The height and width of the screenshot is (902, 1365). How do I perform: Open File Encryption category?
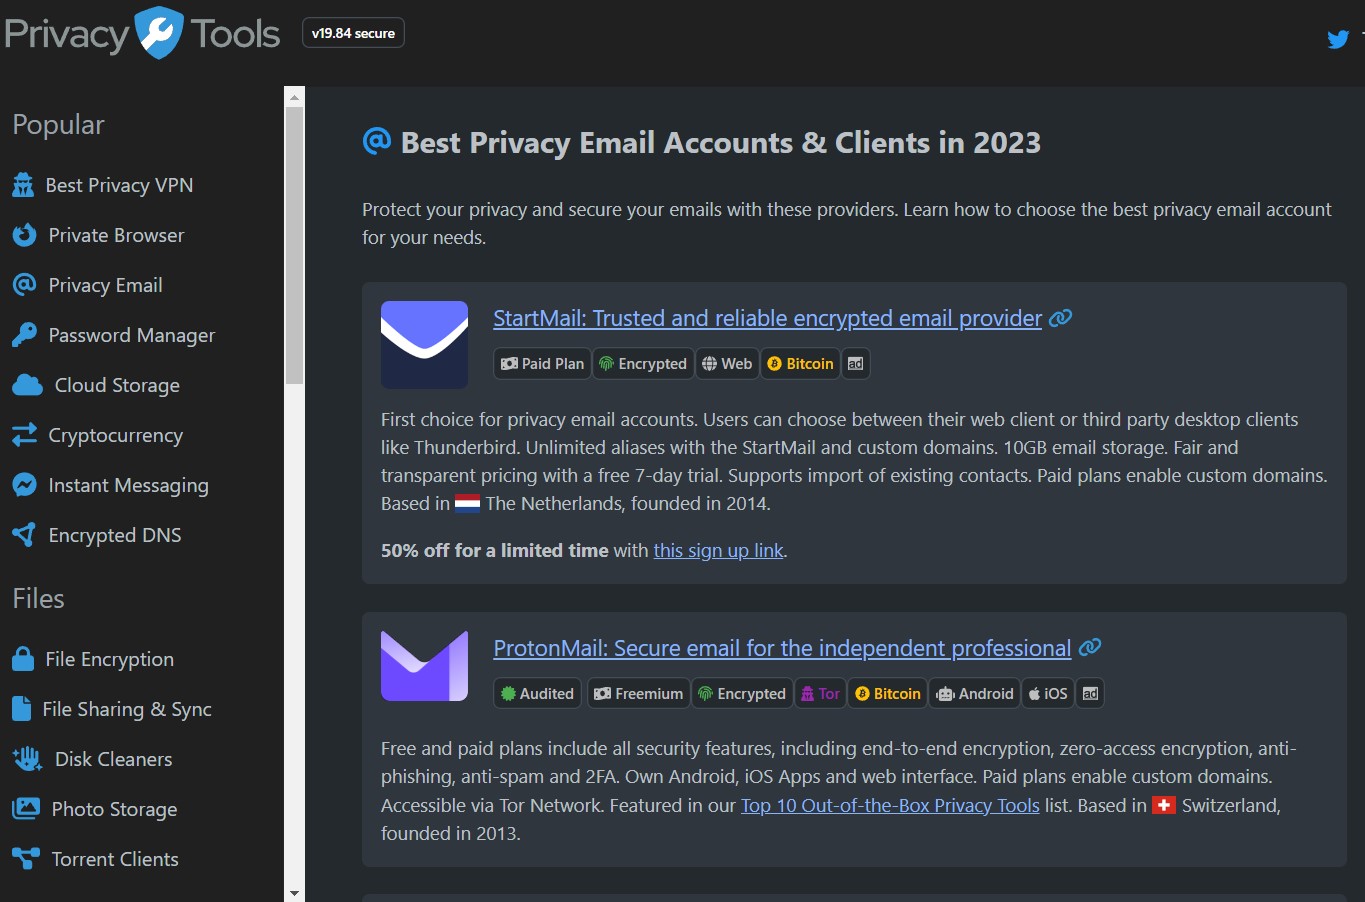click(x=92, y=659)
